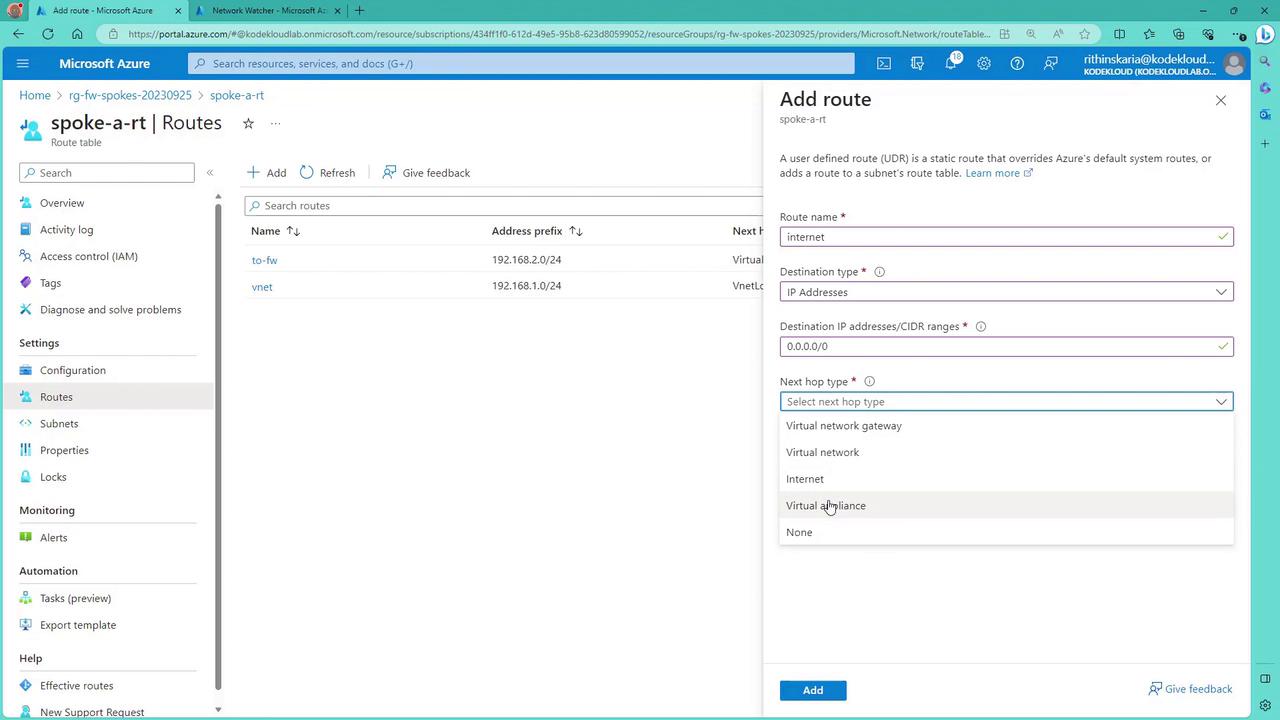Screen dimensions: 1280x720
Task: Click the Destination type info icon
Action: pyautogui.click(x=880, y=272)
